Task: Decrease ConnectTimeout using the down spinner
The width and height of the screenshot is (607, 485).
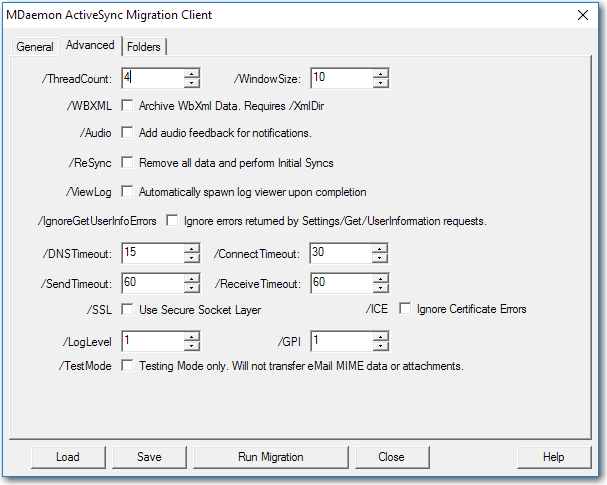Action: pyautogui.click(x=380, y=259)
